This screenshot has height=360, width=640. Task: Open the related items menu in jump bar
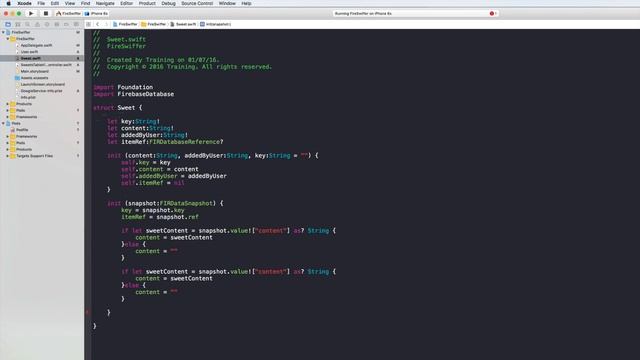pos(89,24)
